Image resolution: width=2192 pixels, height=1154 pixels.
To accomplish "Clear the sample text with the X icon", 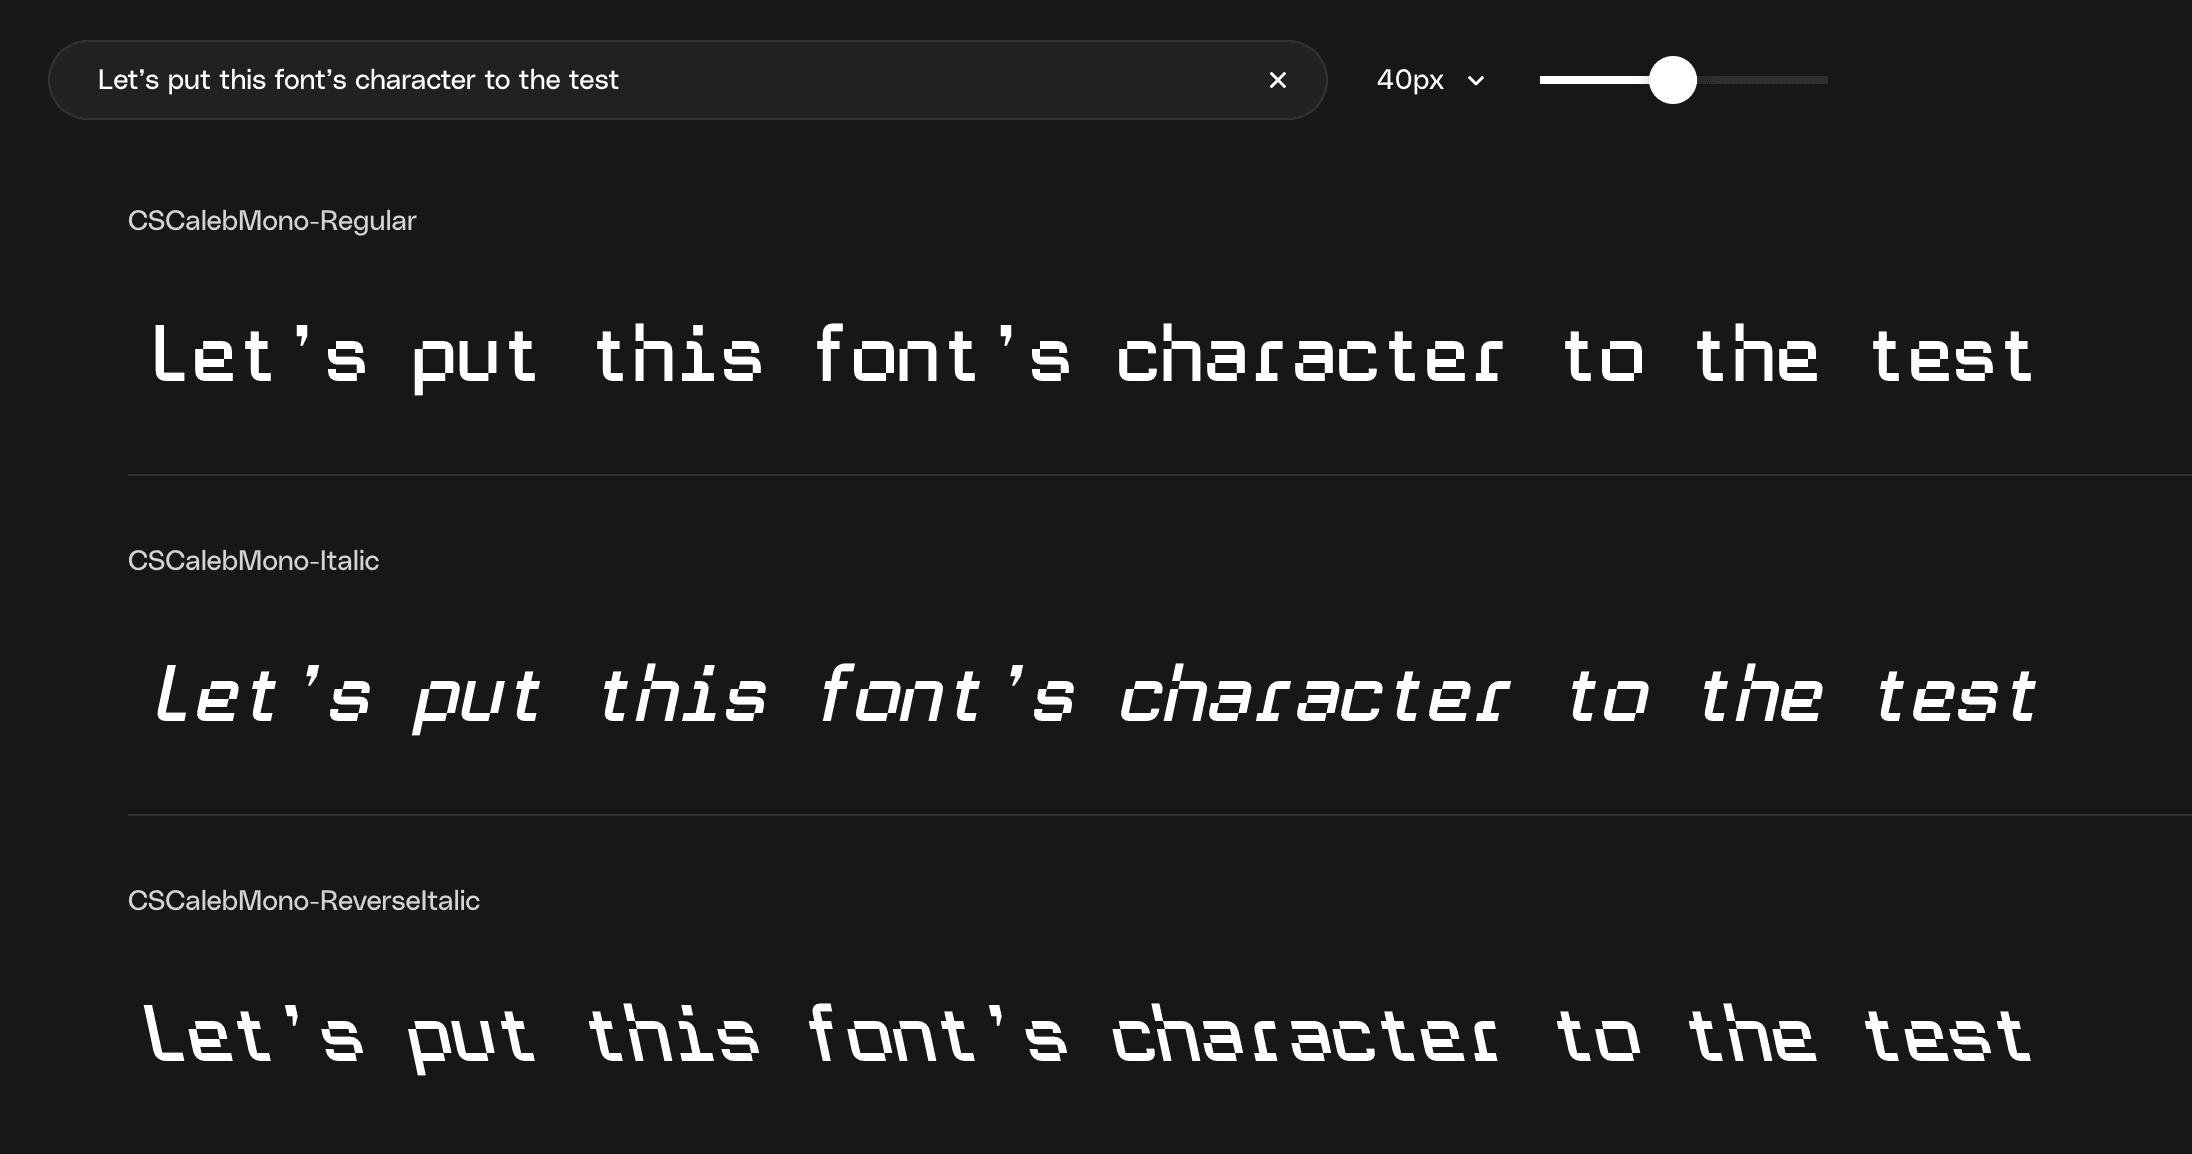I will [x=1277, y=80].
